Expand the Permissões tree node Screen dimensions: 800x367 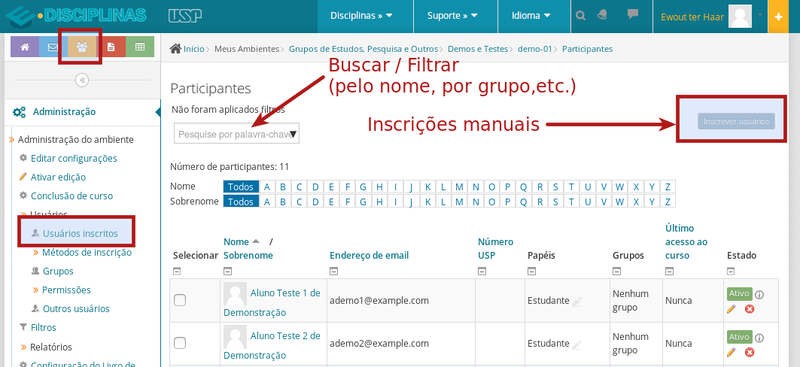point(36,290)
